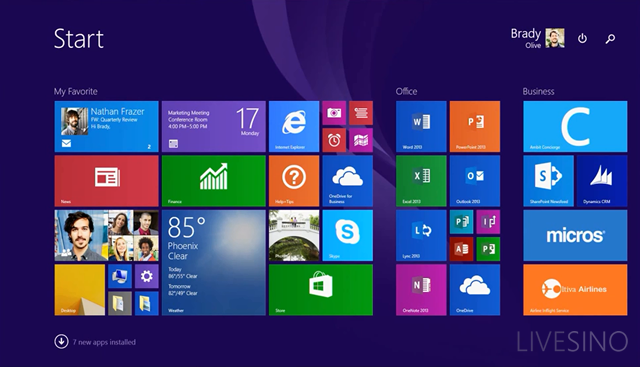Open the Brady Olive user account menu
The width and height of the screenshot is (640, 367).
tap(538, 38)
